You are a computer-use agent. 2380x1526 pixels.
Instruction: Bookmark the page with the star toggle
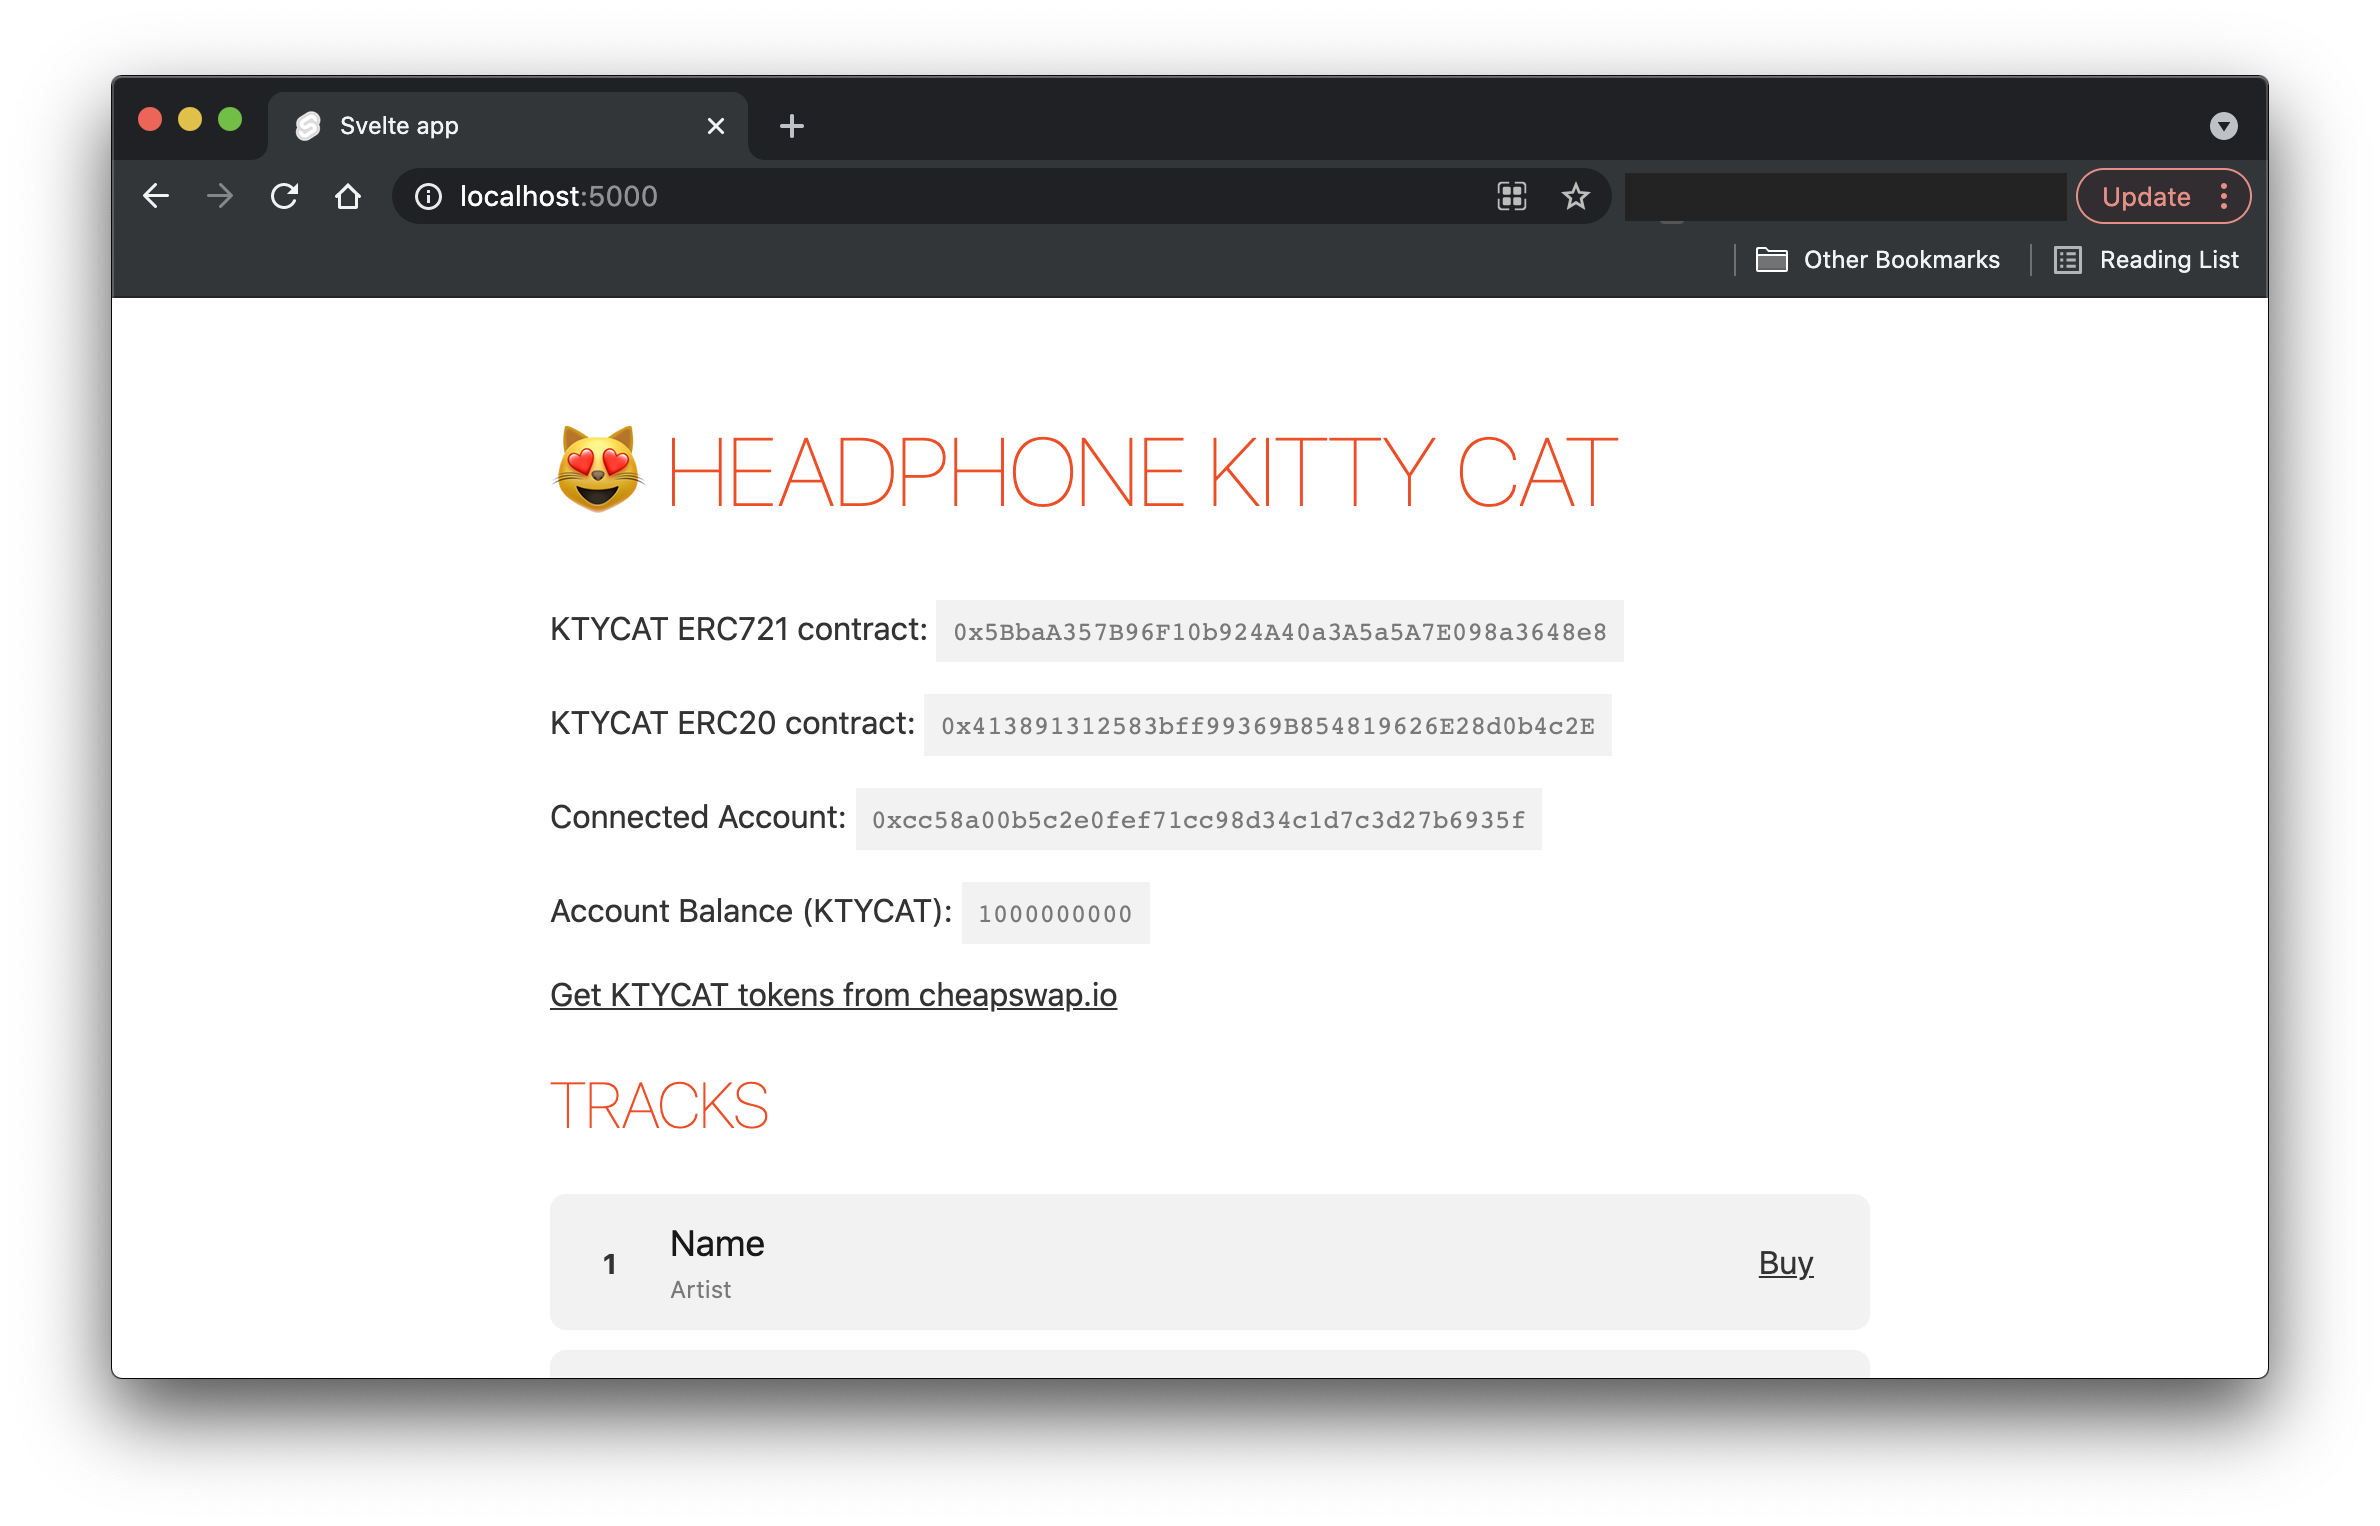point(1576,196)
